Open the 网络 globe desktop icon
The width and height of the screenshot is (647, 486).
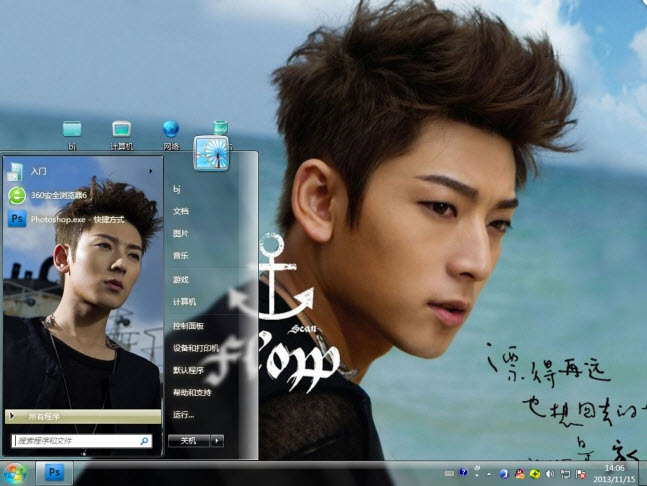(x=171, y=135)
